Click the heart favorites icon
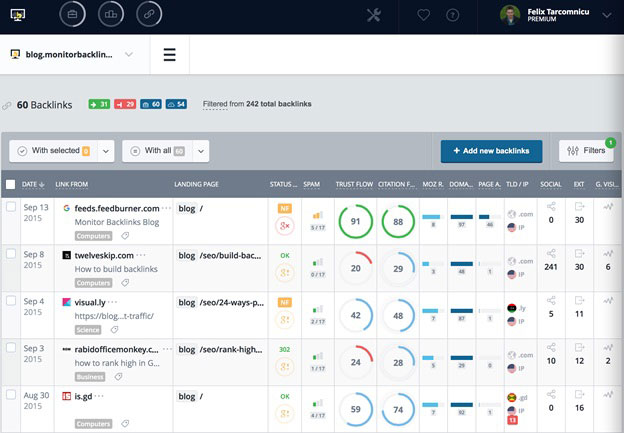Image resolution: width=624 pixels, height=433 pixels. [424, 15]
